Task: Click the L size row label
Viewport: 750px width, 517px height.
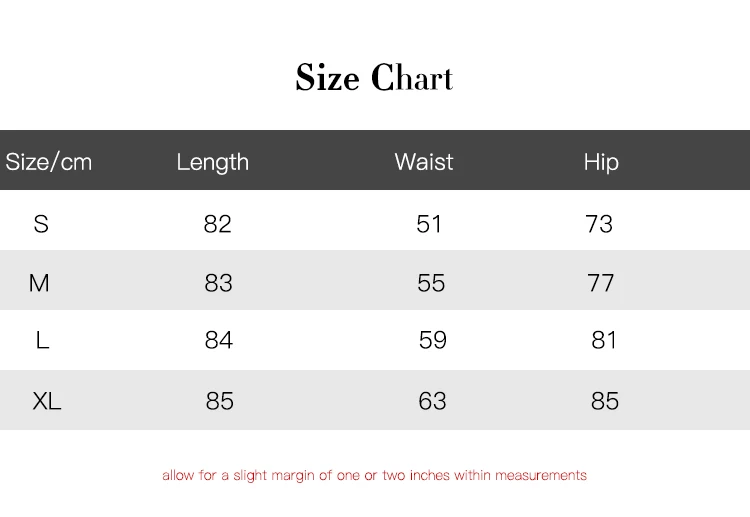Action: [42, 341]
